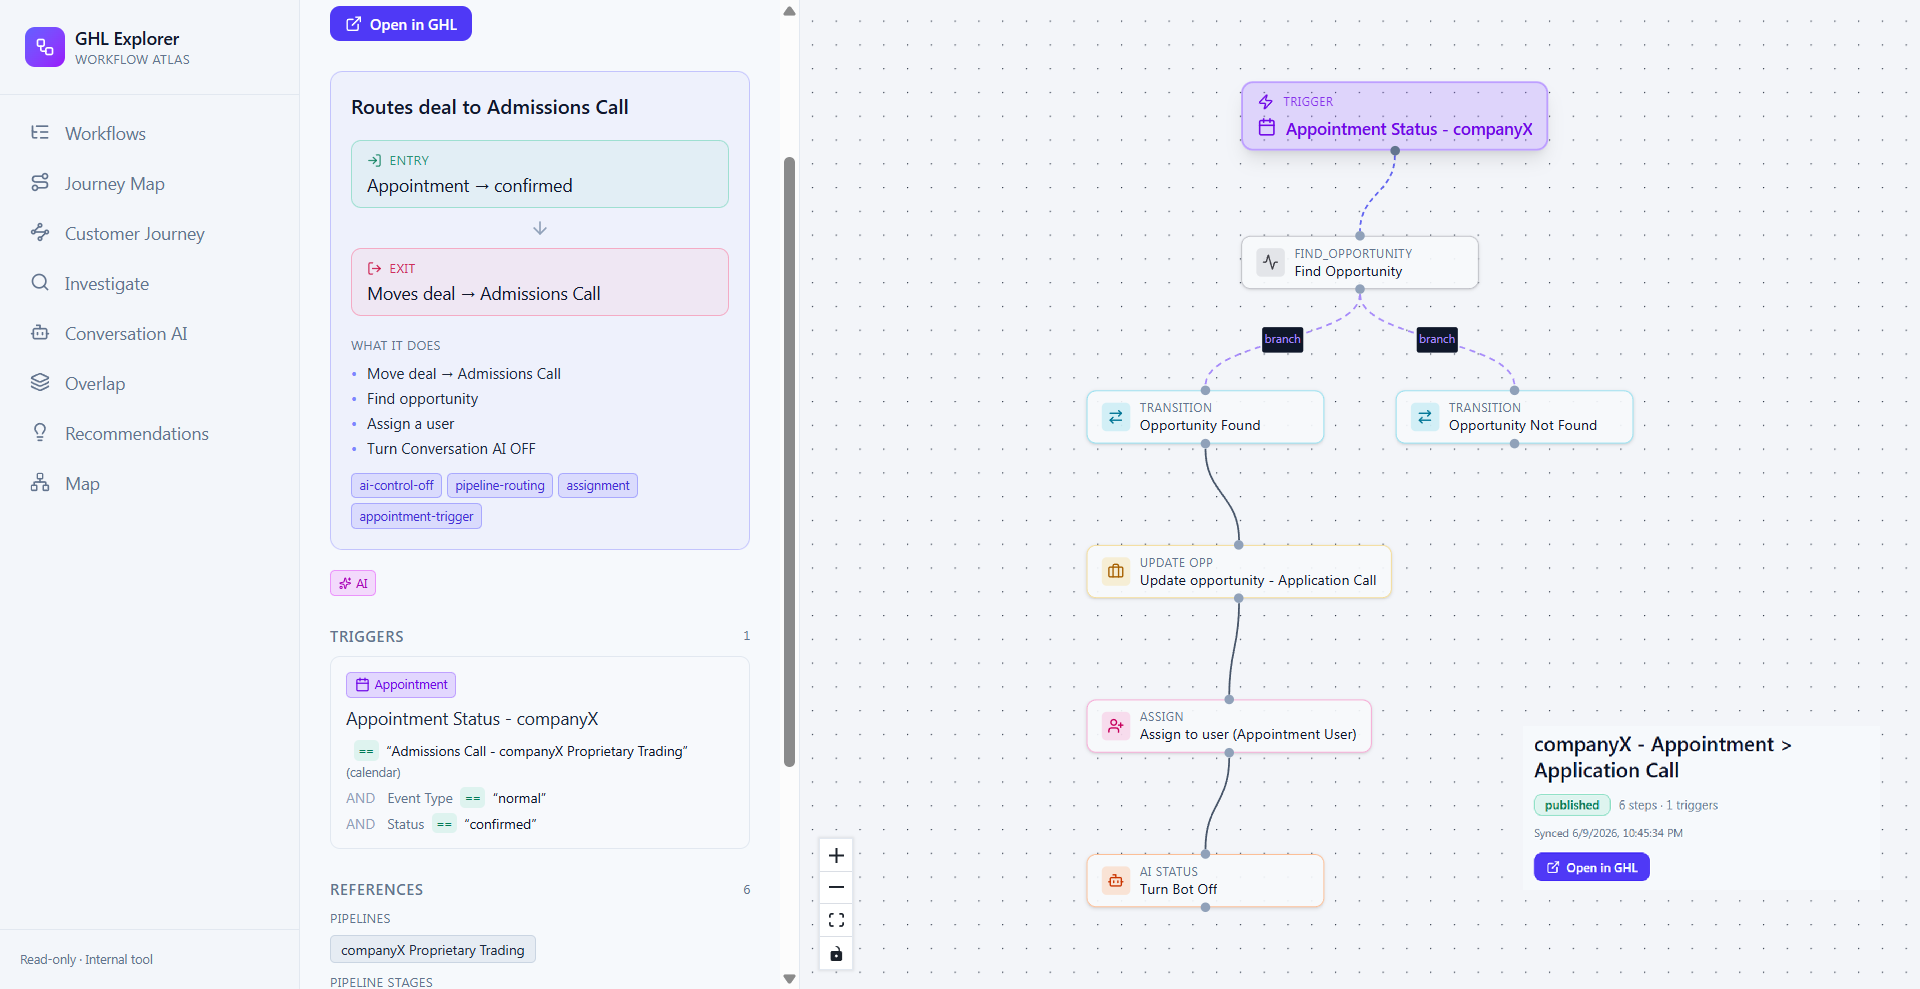1920x989 pixels.
Task: Select the Opportunity Not Found node
Action: [x=1514, y=416]
